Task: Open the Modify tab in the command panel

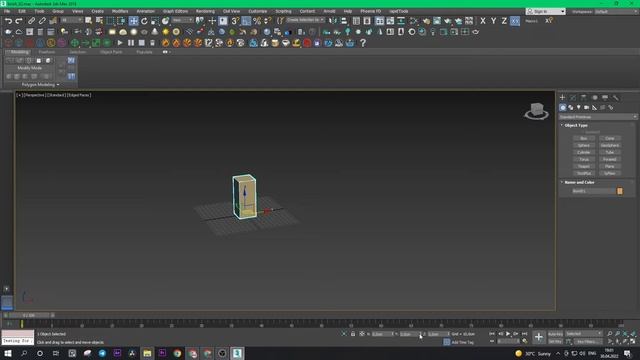Action: pyautogui.click(x=573, y=98)
